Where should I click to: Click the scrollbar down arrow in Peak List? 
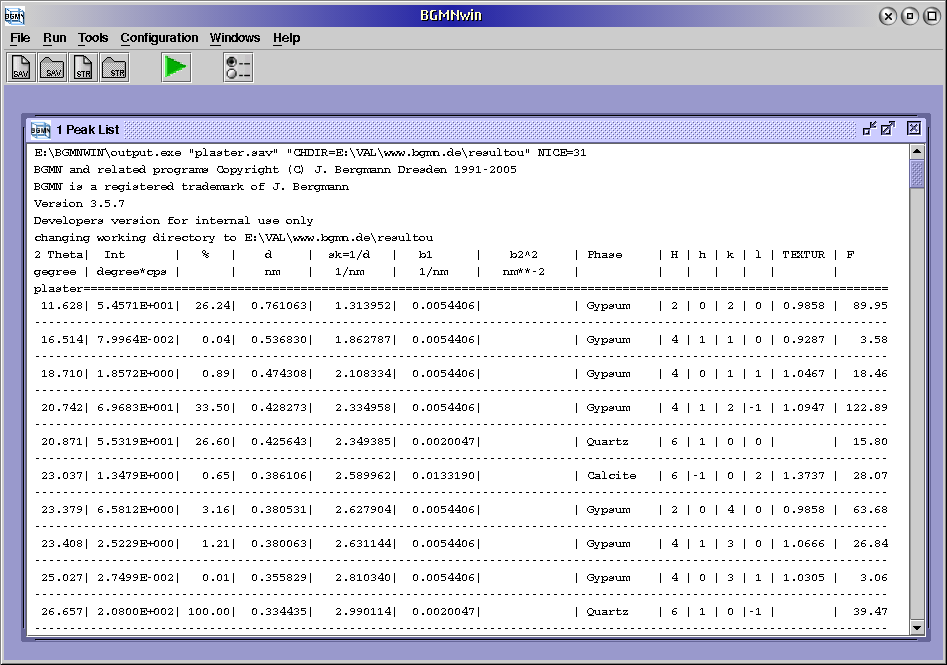(917, 628)
